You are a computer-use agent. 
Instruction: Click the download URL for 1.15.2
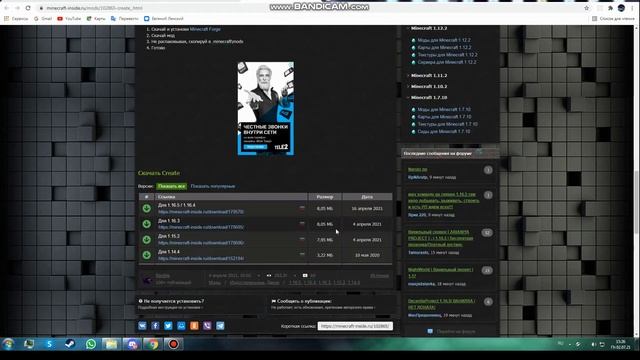click(x=201, y=243)
